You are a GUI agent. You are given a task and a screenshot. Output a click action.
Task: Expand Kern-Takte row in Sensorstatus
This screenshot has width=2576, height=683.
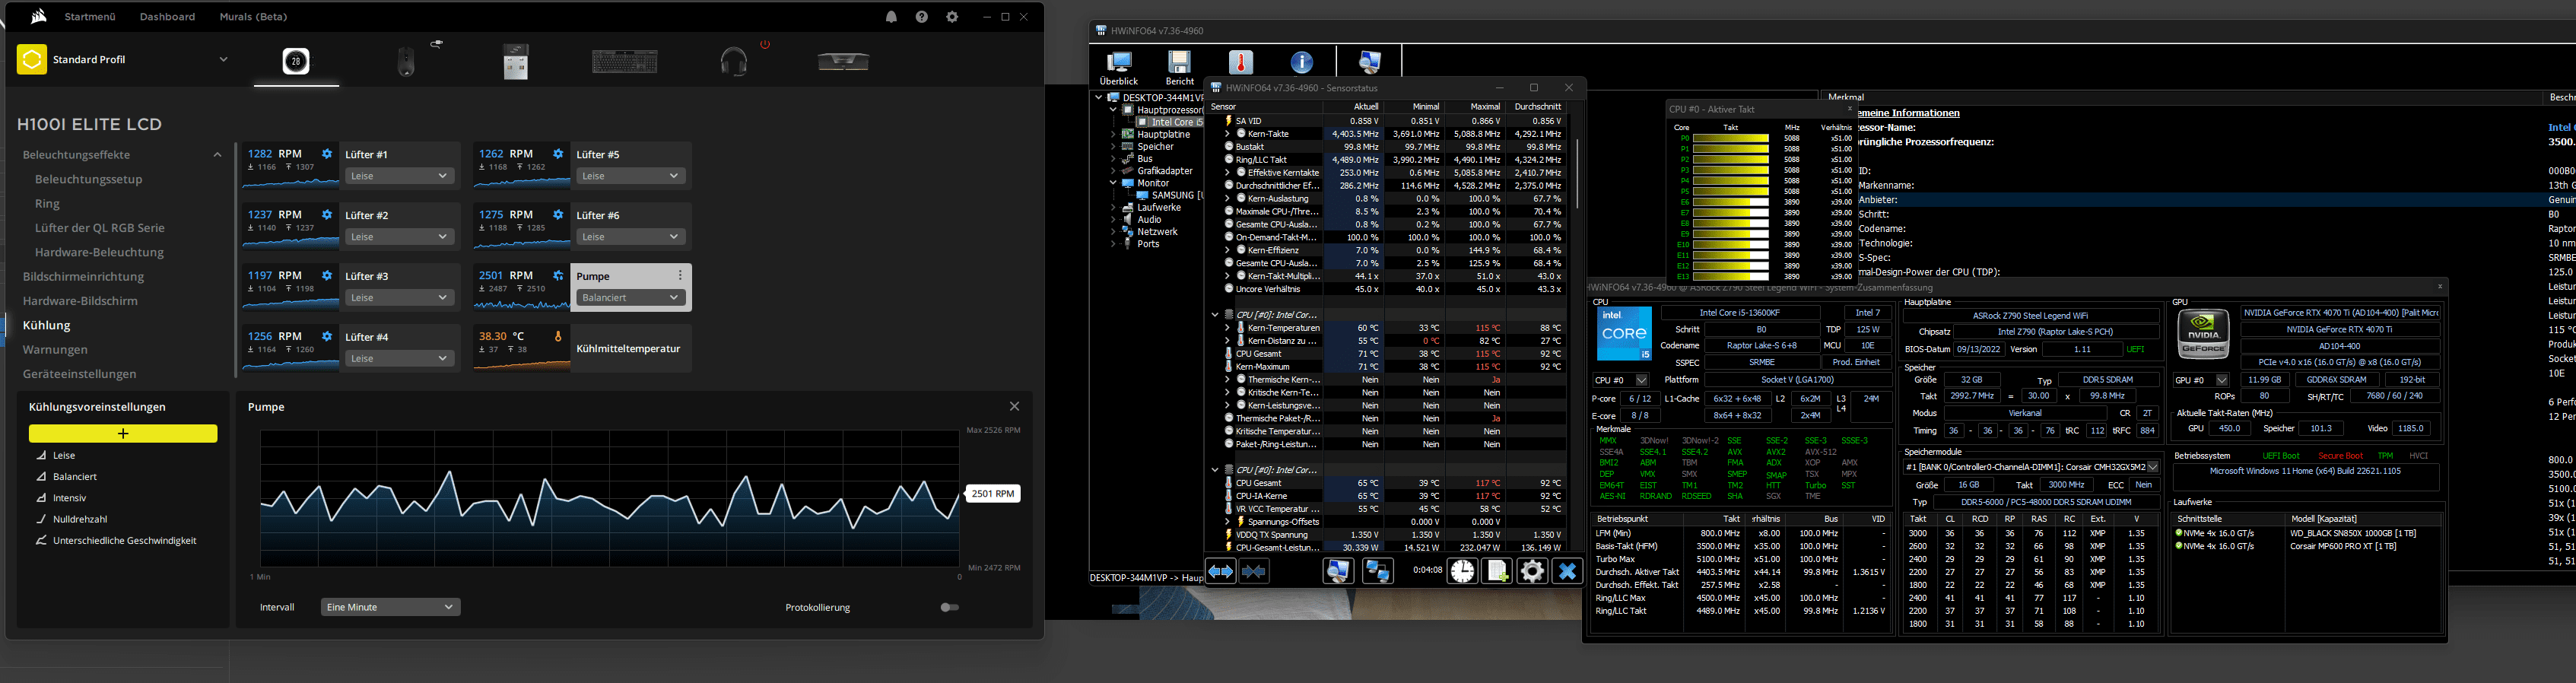(x=1227, y=133)
